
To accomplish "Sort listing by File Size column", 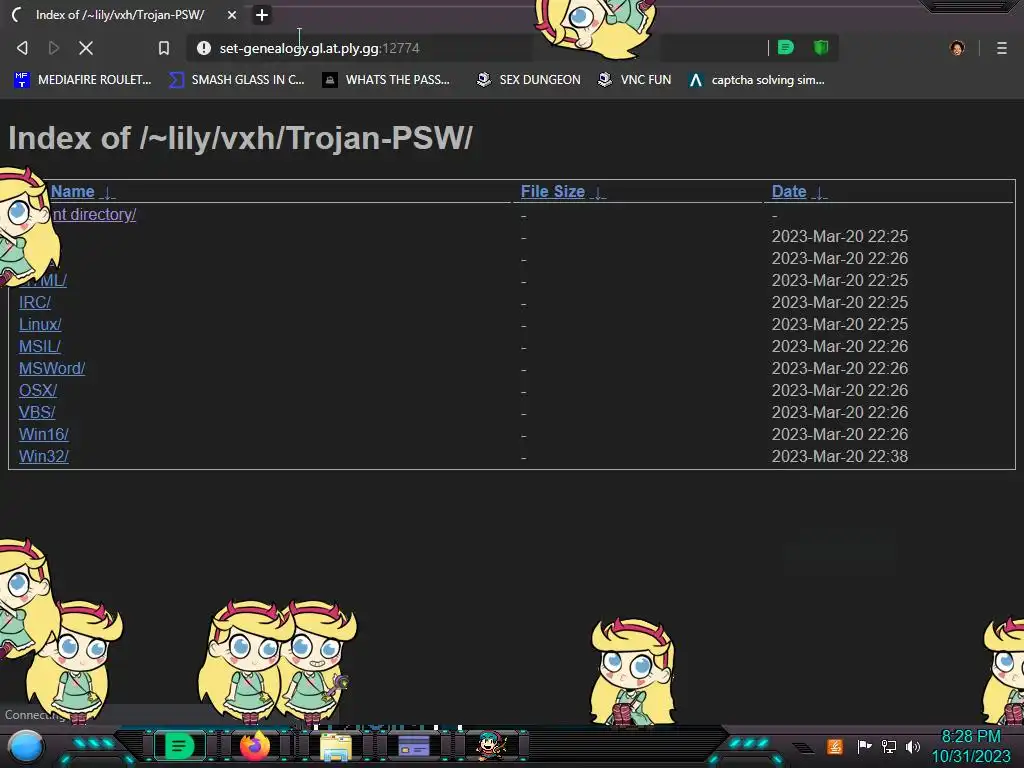I will [552, 191].
